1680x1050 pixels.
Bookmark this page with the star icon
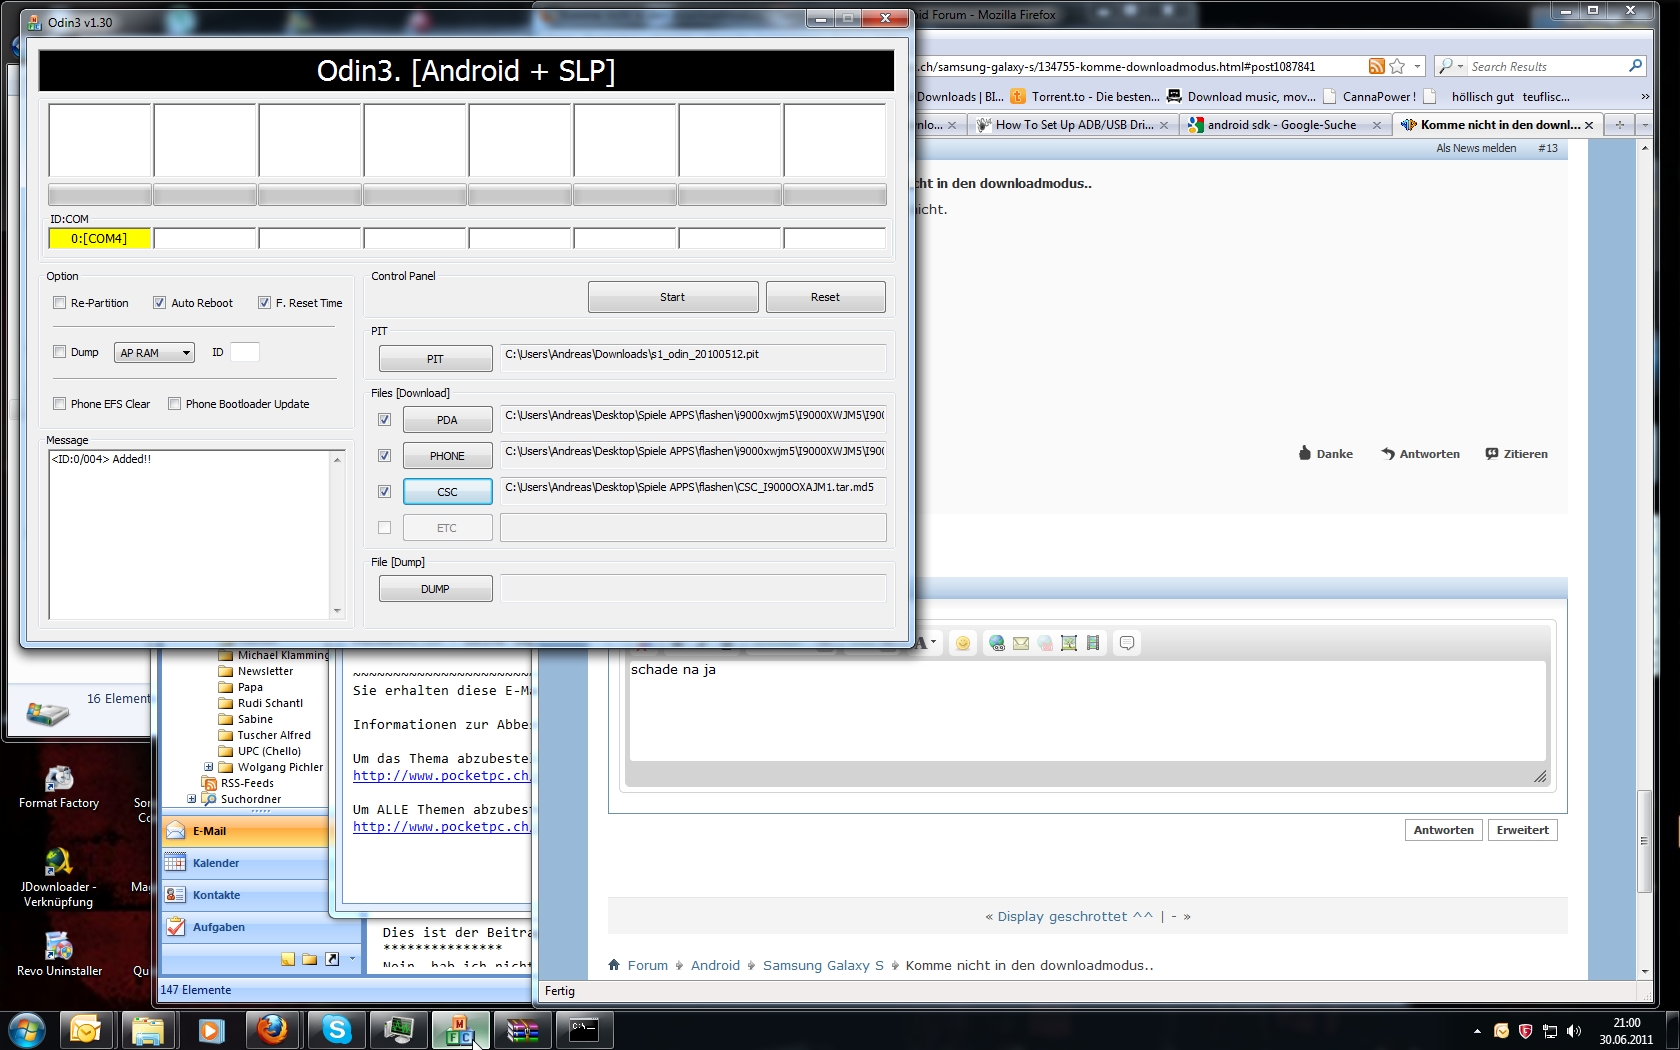pyautogui.click(x=1398, y=66)
